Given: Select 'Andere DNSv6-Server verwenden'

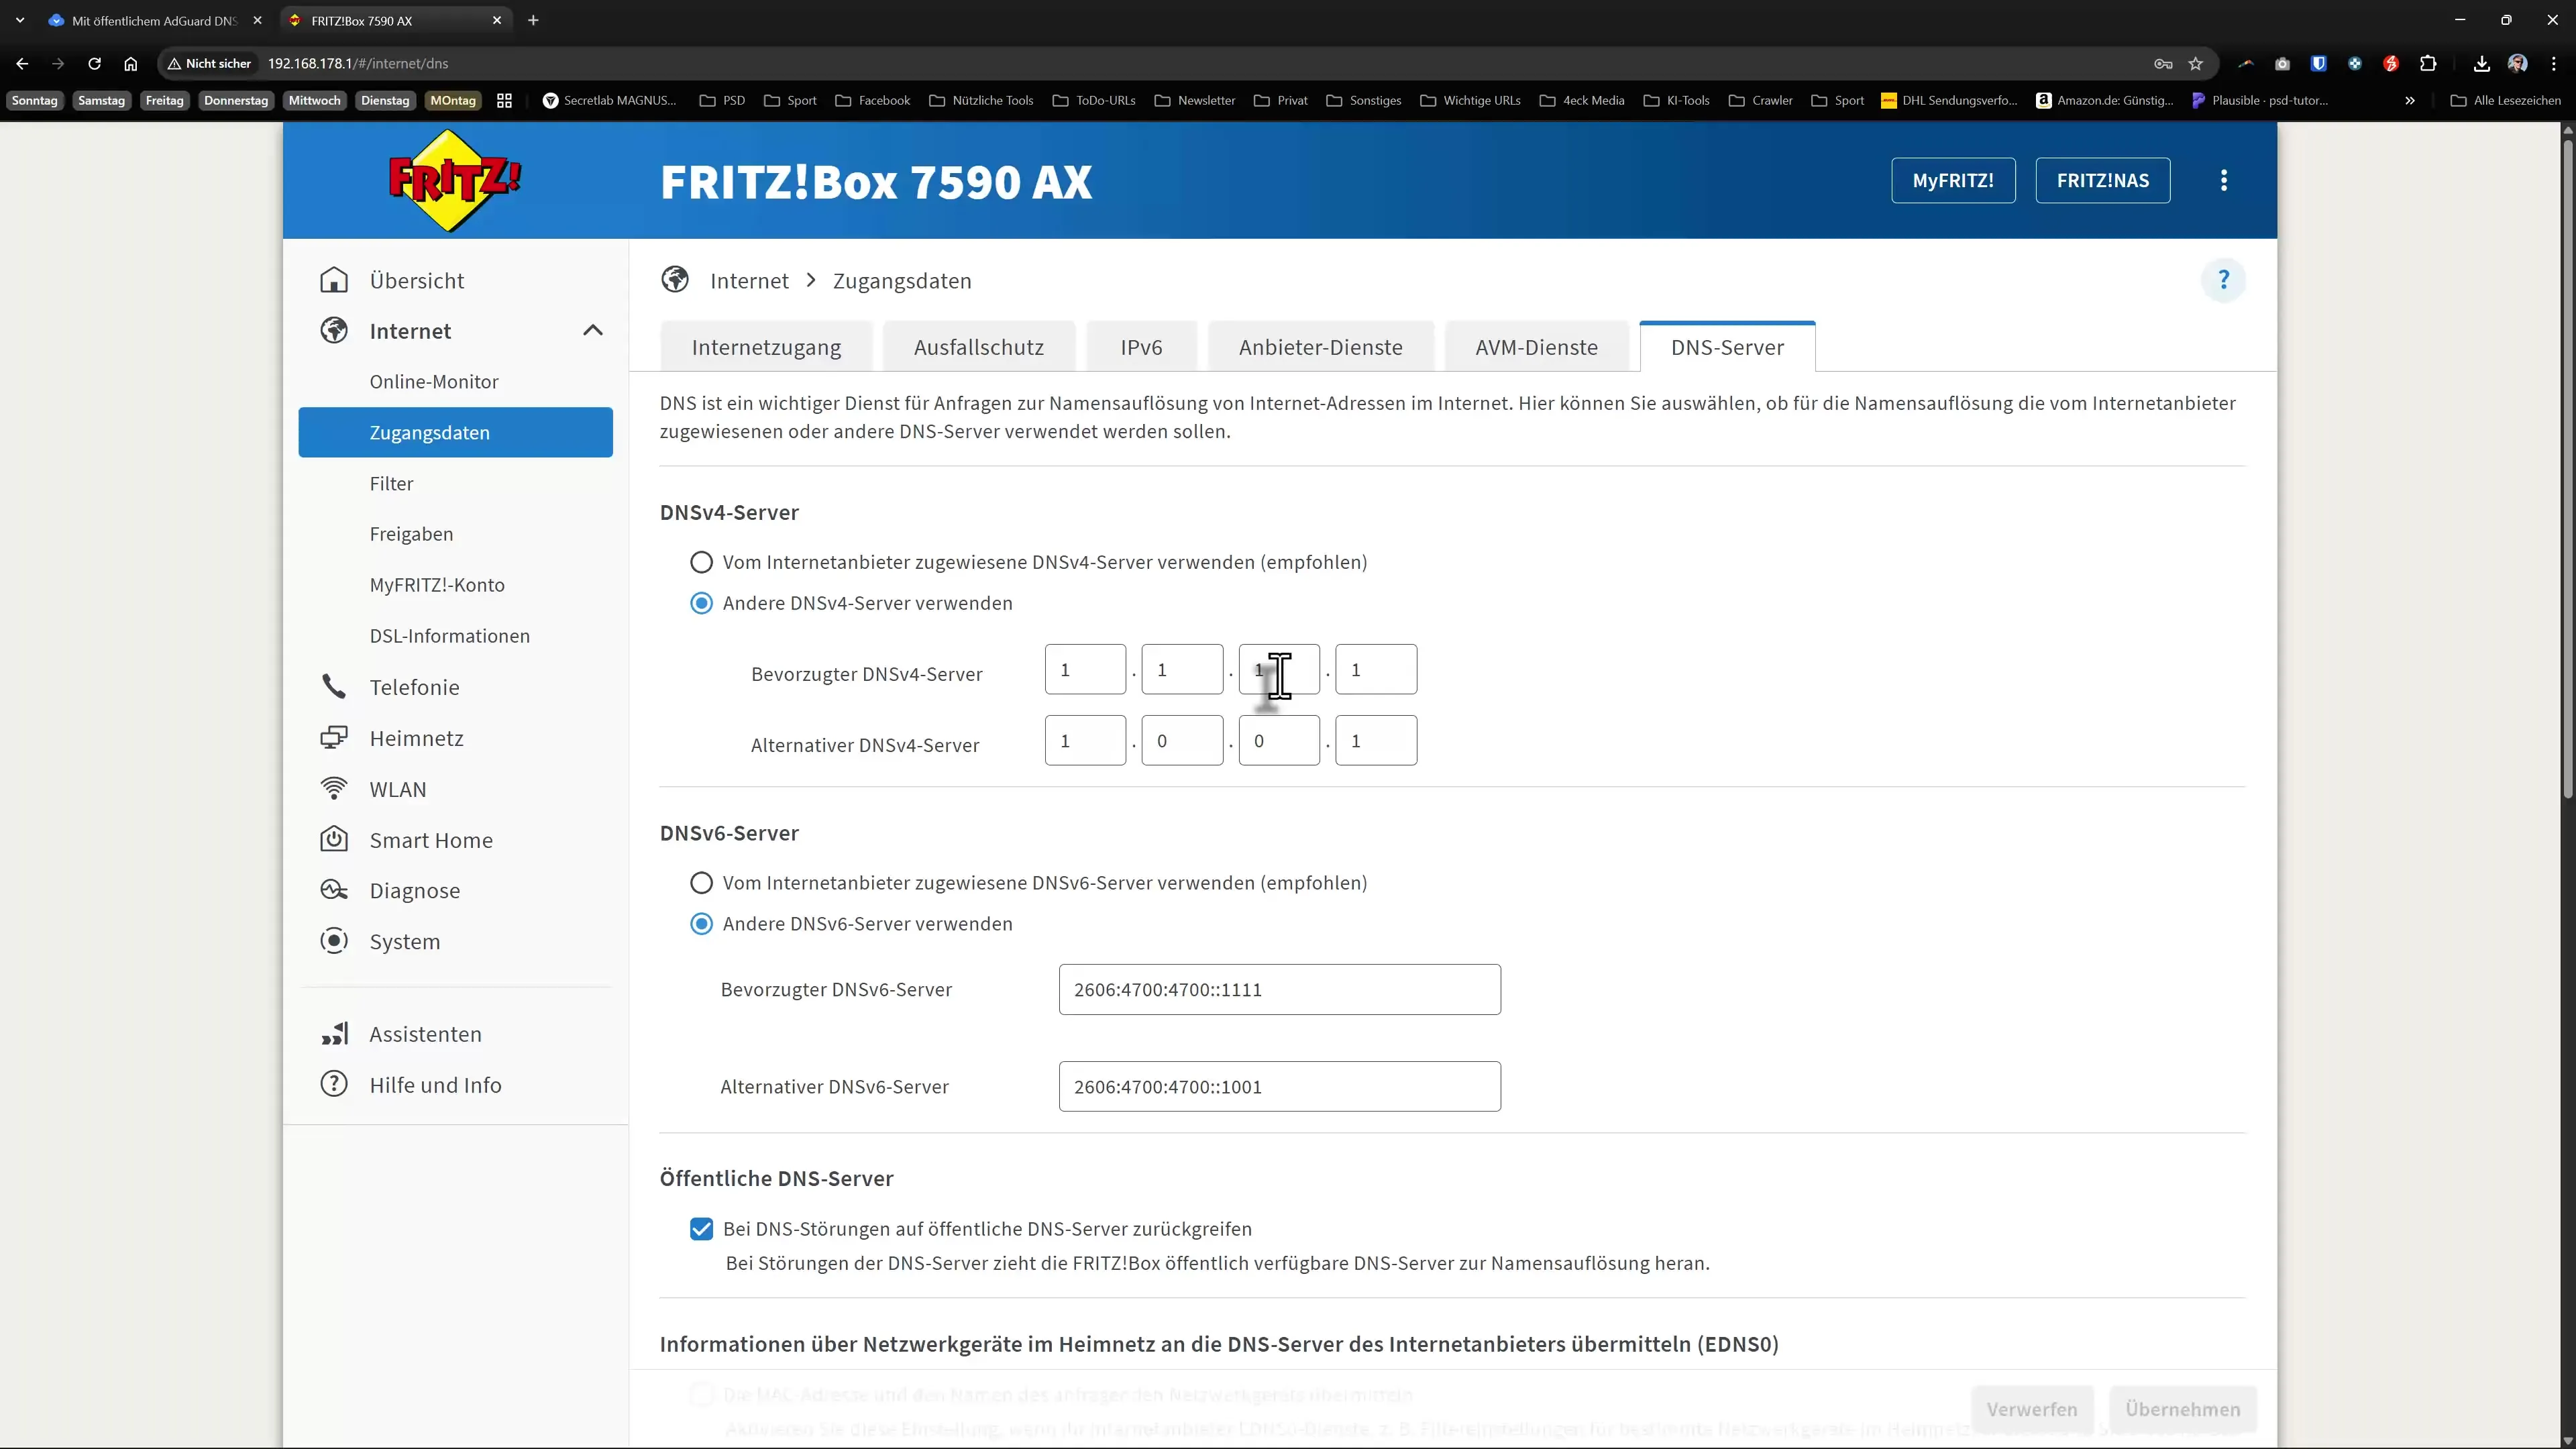Looking at the screenshot, I should click(701, 923).
